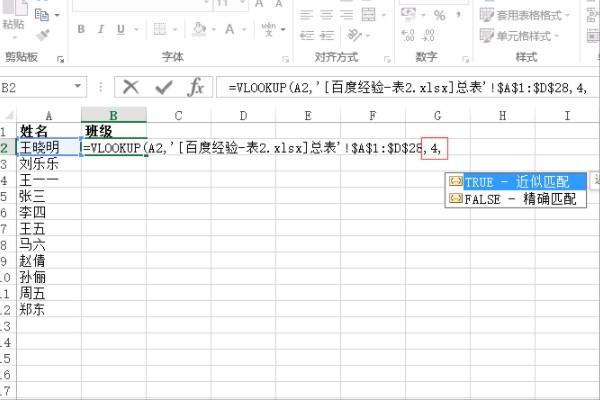Toggle Italic formatting
The image size is (600, 400).
point(101,29)
